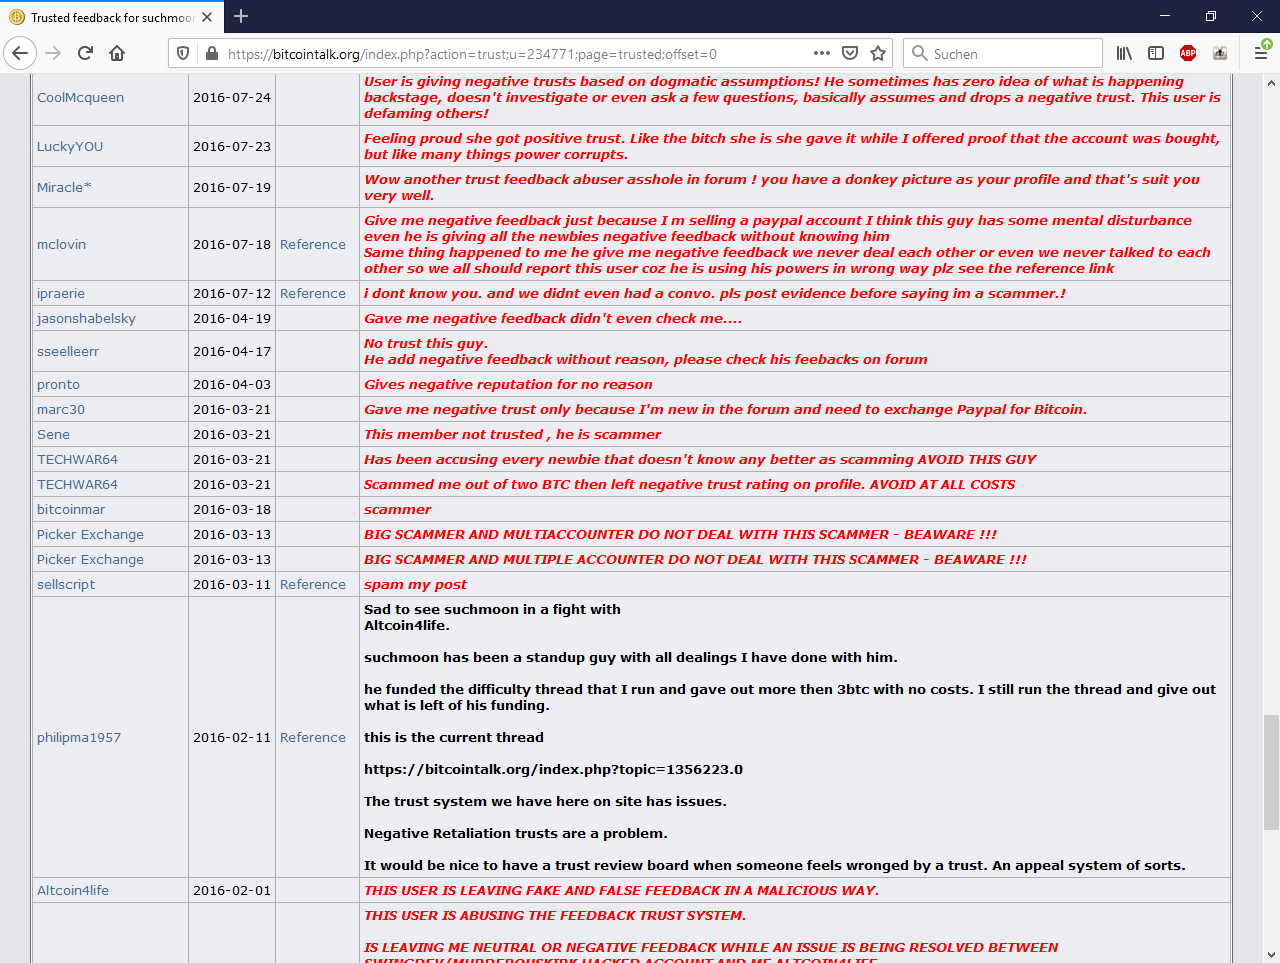
Task: Open sseelleerr's user page
Action: (x=68, y=352)
